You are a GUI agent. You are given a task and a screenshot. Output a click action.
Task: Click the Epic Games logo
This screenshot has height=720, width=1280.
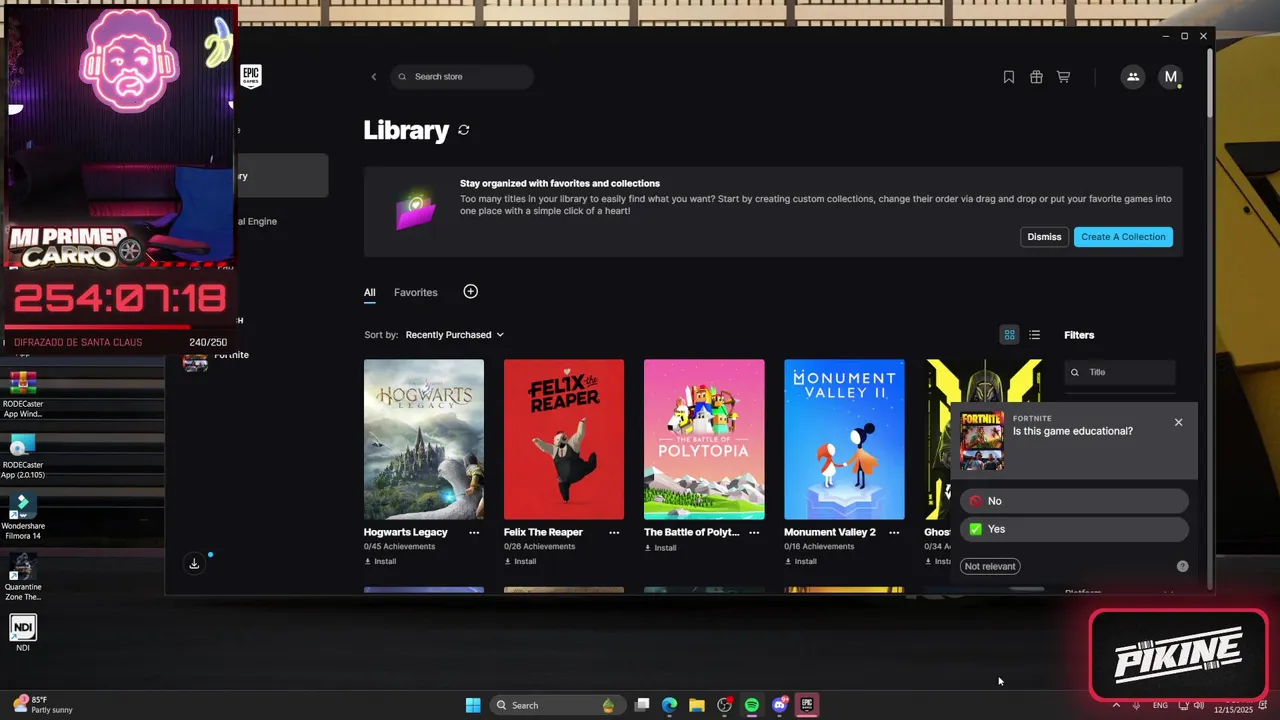tap(251, 77)
